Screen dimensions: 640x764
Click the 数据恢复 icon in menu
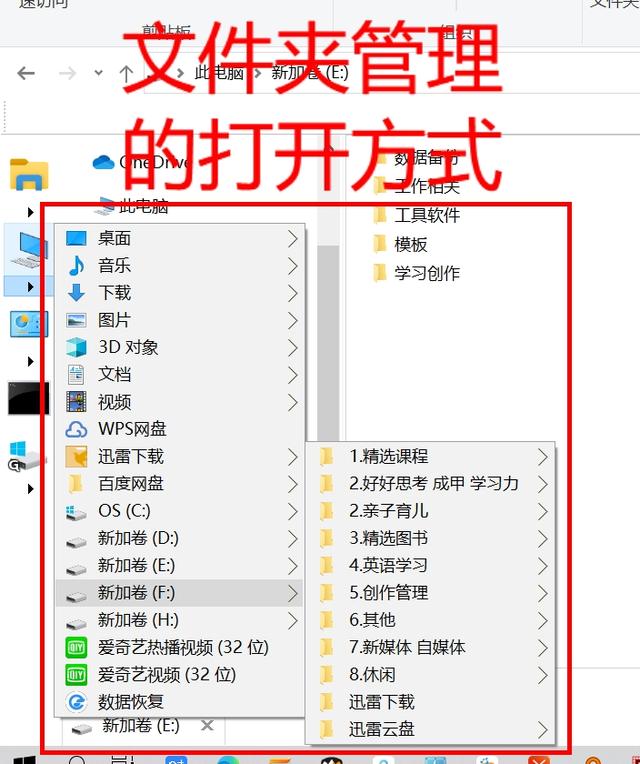pos(76,702)
